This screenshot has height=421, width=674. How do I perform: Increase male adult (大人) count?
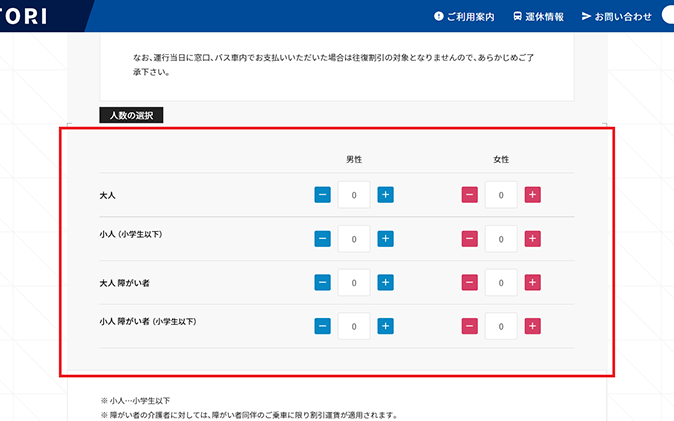click(x=386, y=195)
